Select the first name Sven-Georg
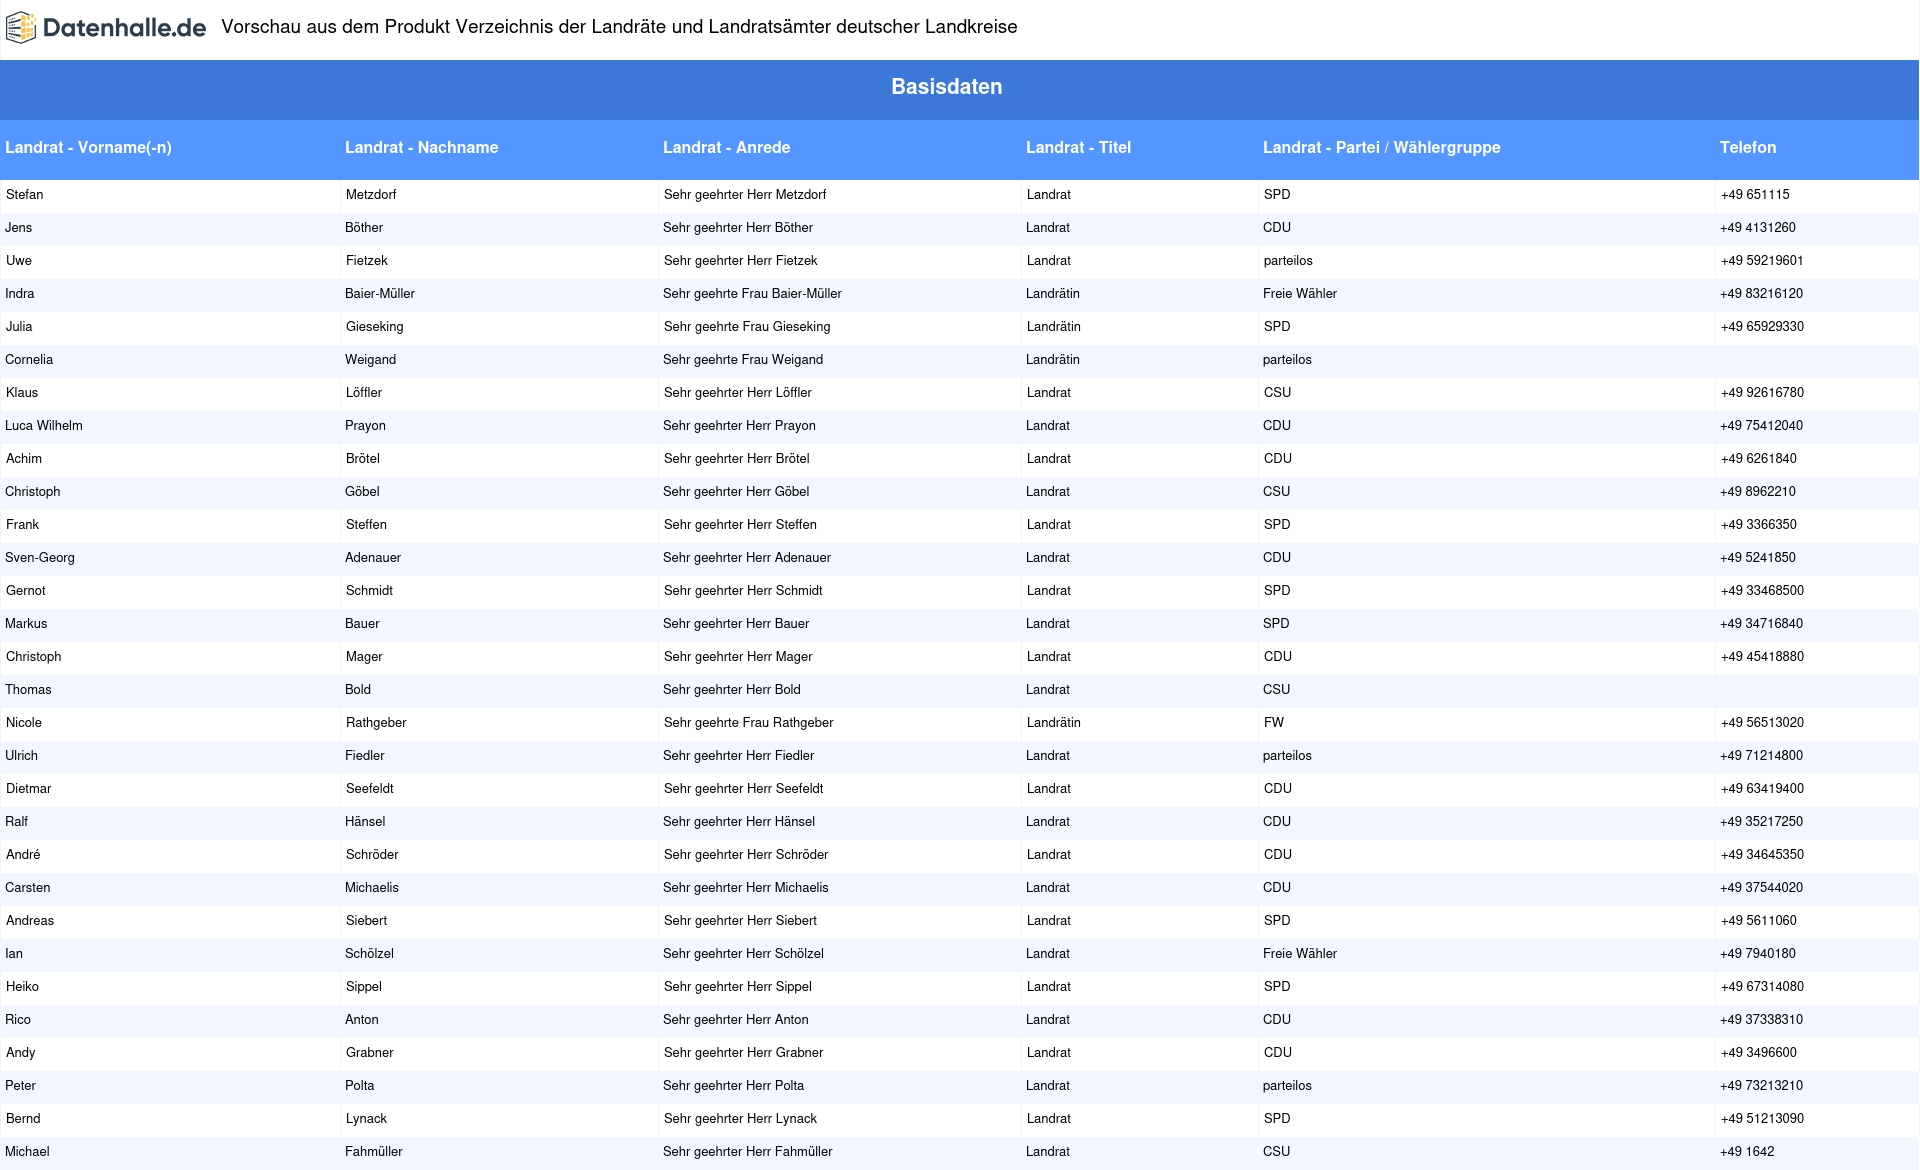The width and height of the screenshot is (1920, 1170). (x=40, y=558)
